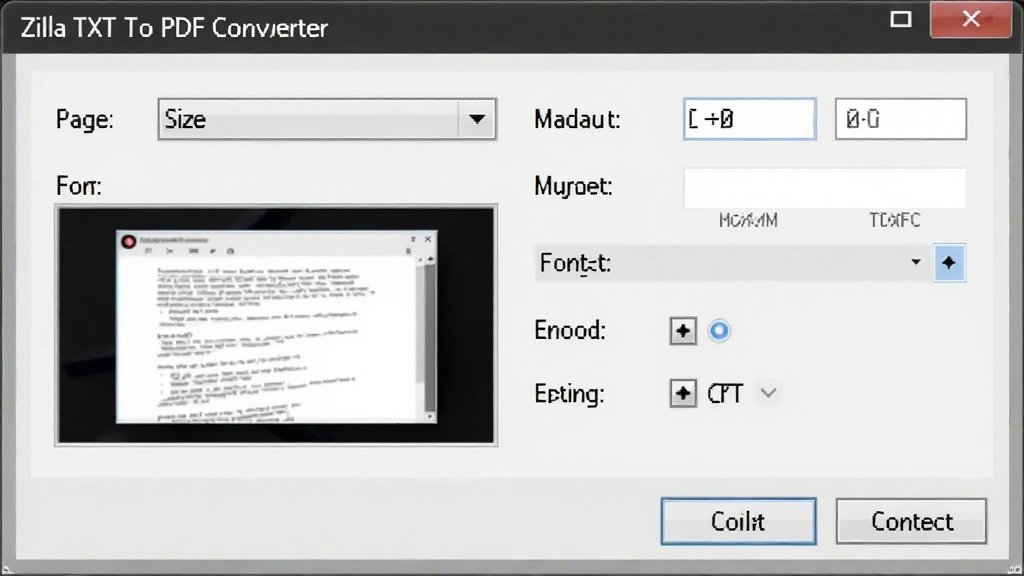
Task: Click the first Madaut input field
Action: (x=749, y=119)
